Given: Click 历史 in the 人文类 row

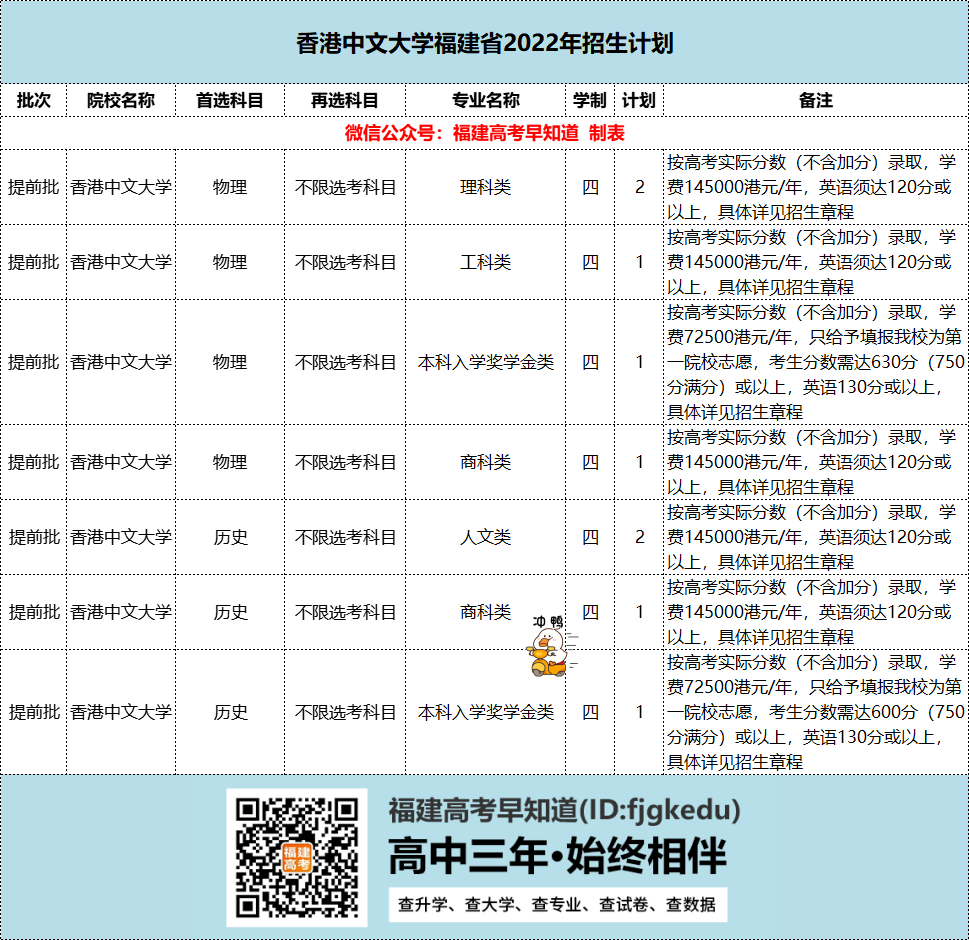Looking at the screenshot, I should [231, 537].
